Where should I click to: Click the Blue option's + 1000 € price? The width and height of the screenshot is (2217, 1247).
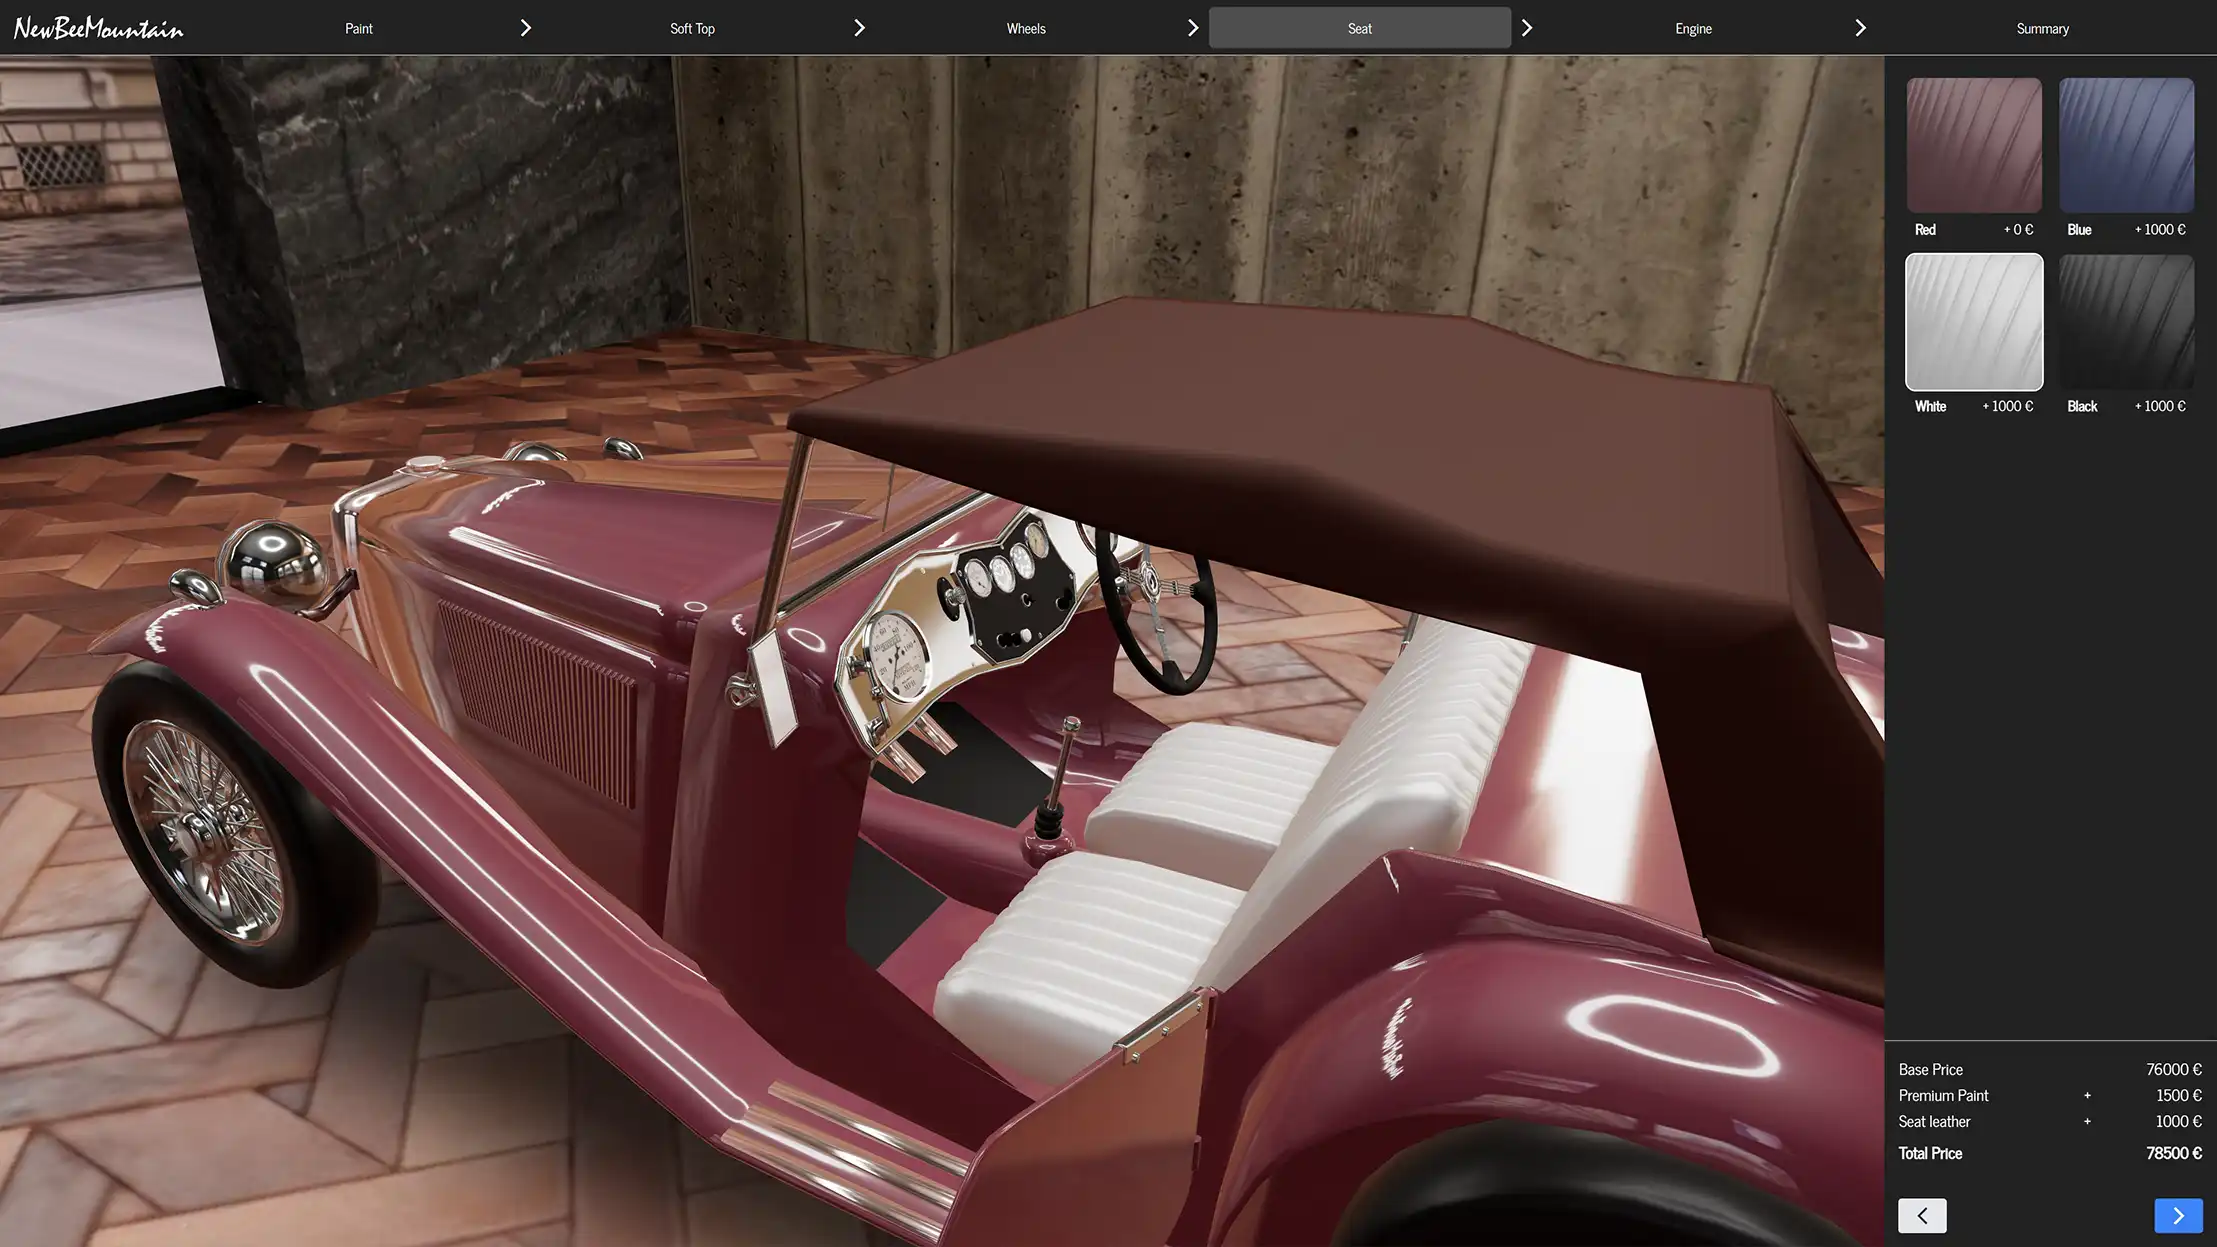(2160, 229)
